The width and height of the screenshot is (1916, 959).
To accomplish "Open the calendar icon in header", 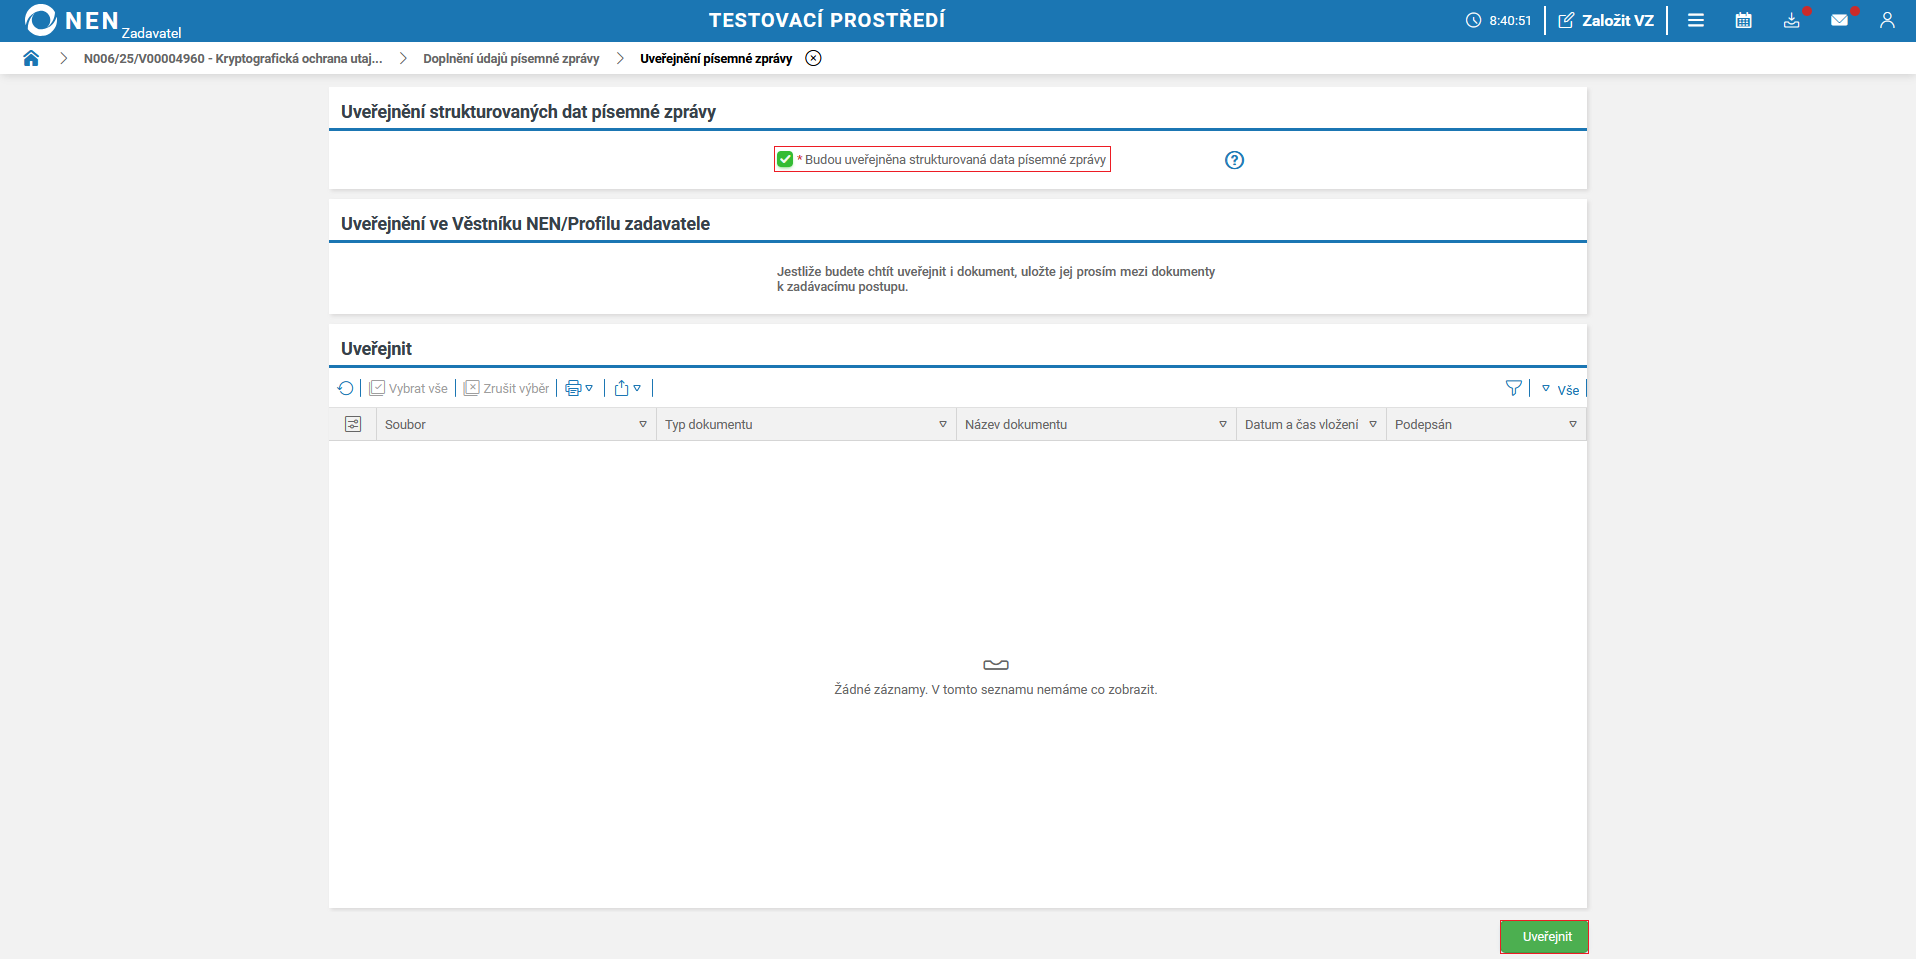I will point(1744,20).
